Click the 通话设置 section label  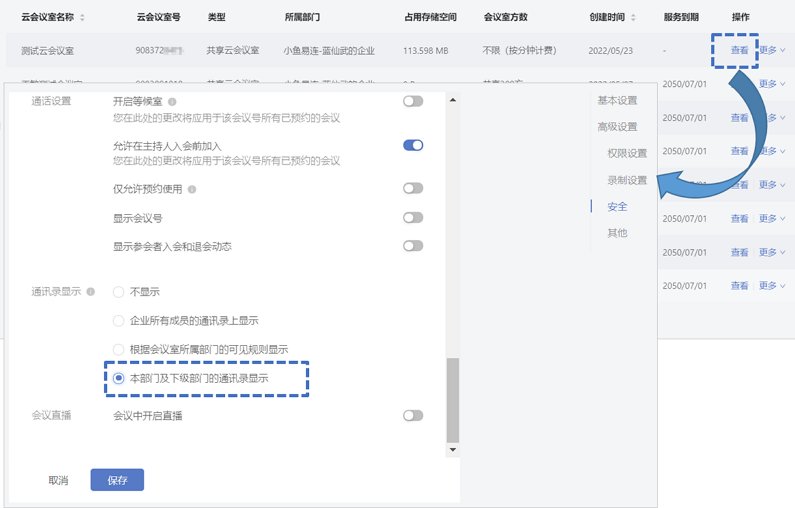coord(51,101)
